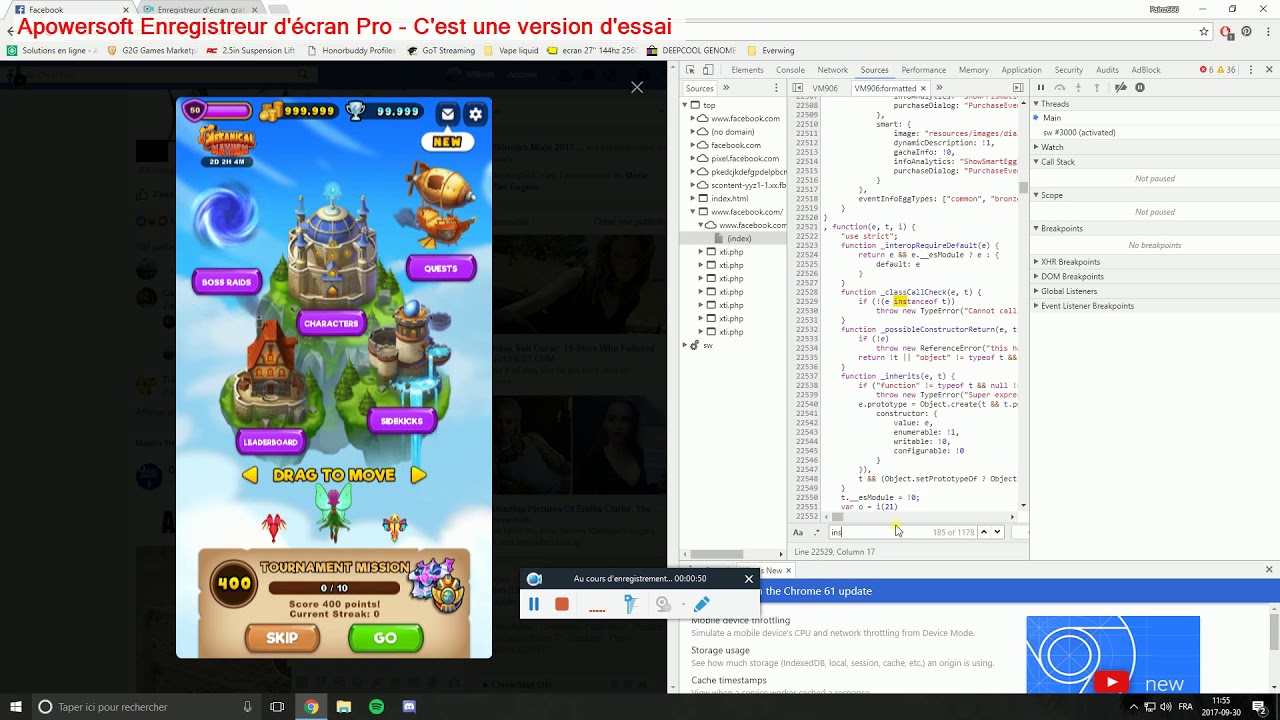Click the orange SKIP button
The height and width of the screenshot is (720, 1280).
click(x=282, y=638)
